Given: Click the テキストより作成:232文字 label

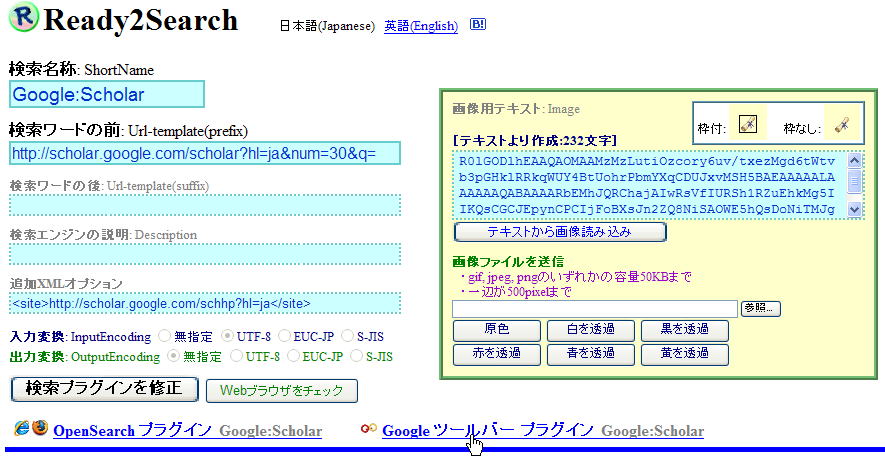Looking at the screenshot, I should pos(534,140).
